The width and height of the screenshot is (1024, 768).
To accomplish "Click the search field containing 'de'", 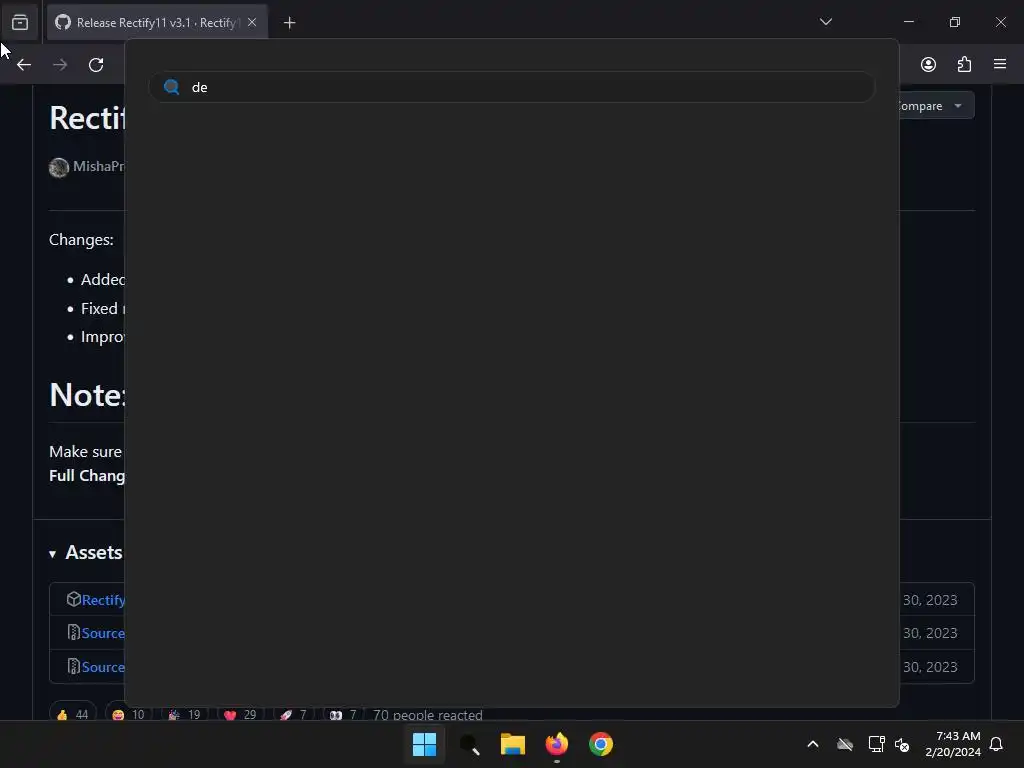I will (x=512, y=87).
